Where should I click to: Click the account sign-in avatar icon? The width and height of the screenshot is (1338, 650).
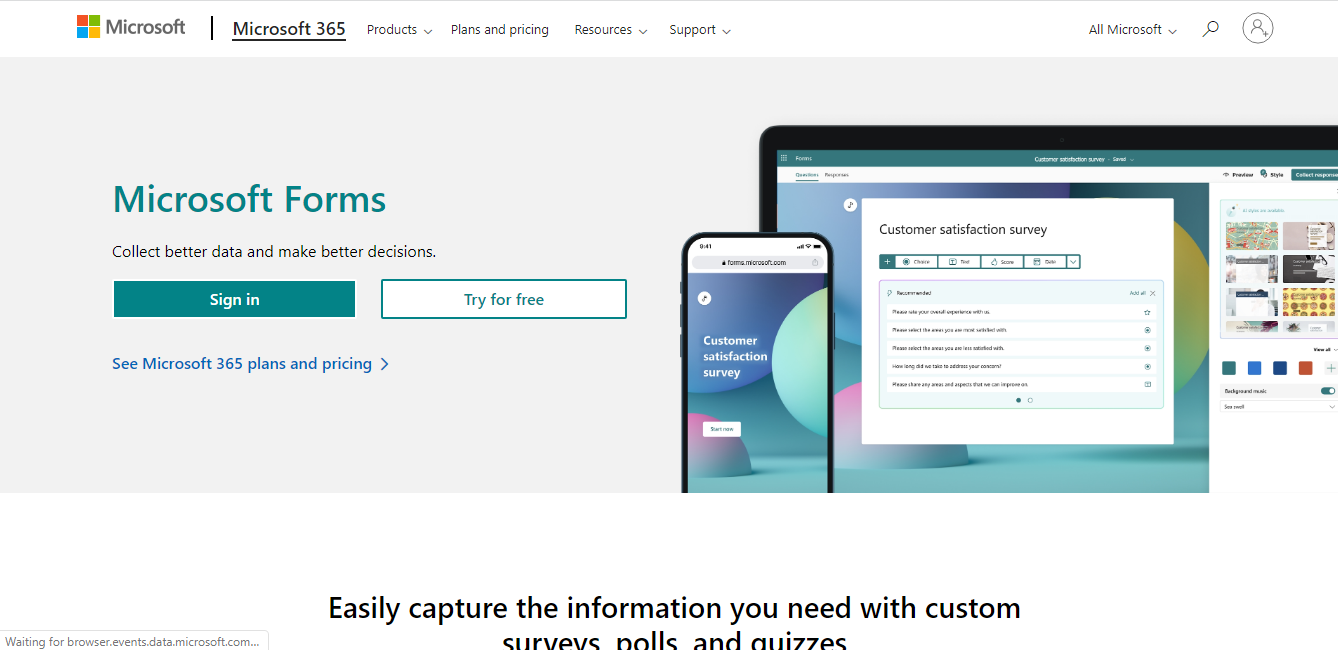pyautogui.click(x=1257, y=28)
